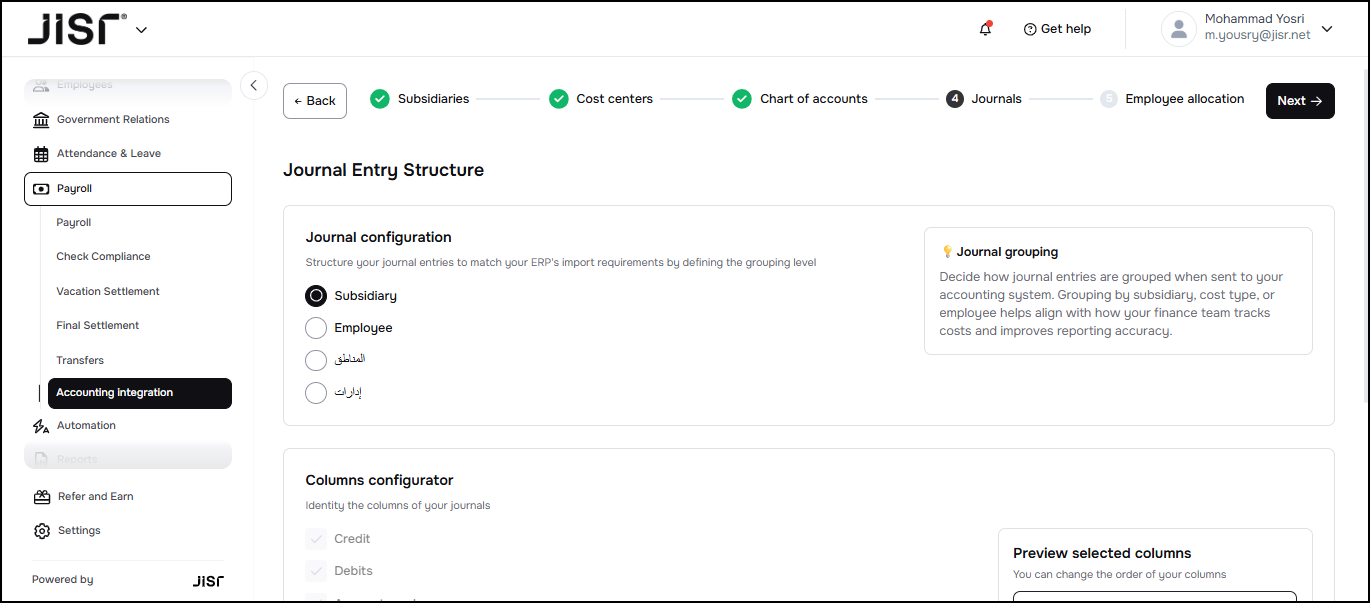Select the Subsidiary radio option
The width and height of the screenshot is (1370, 603).
coord(316,296)
